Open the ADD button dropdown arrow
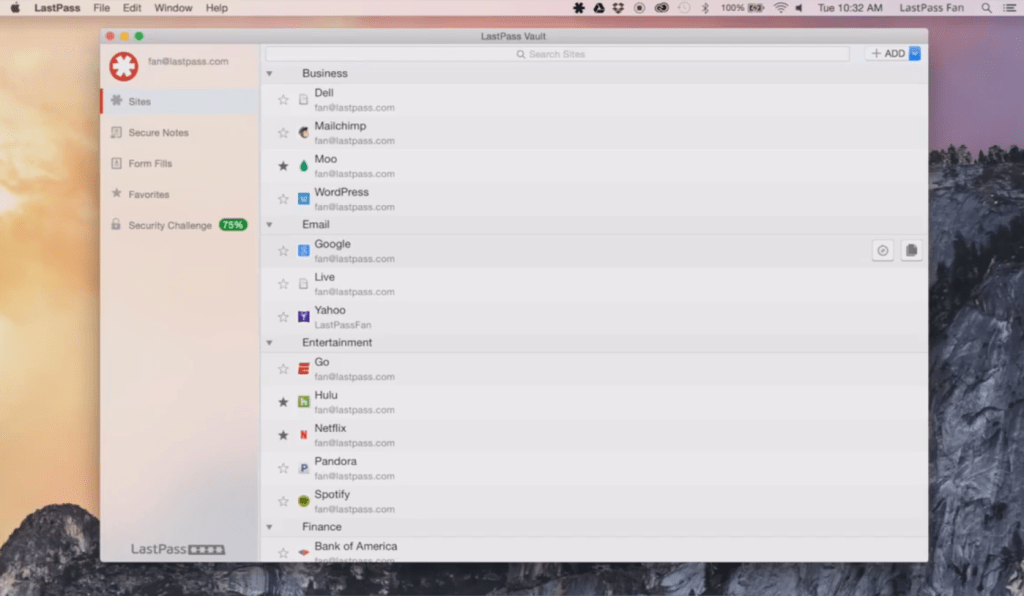 [x=914, y=54]
